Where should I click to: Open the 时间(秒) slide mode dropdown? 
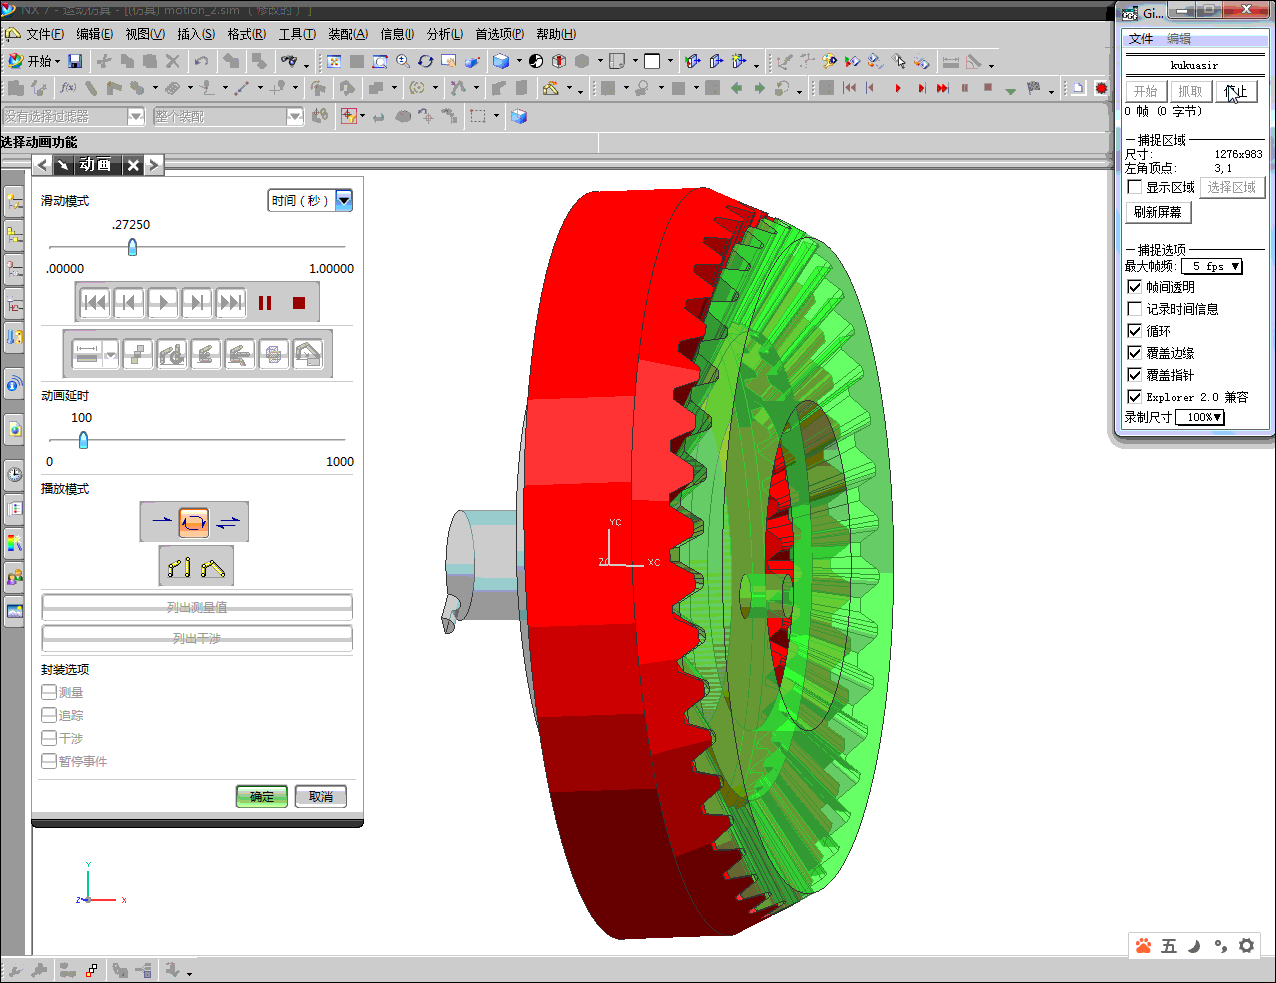(344, 200)
